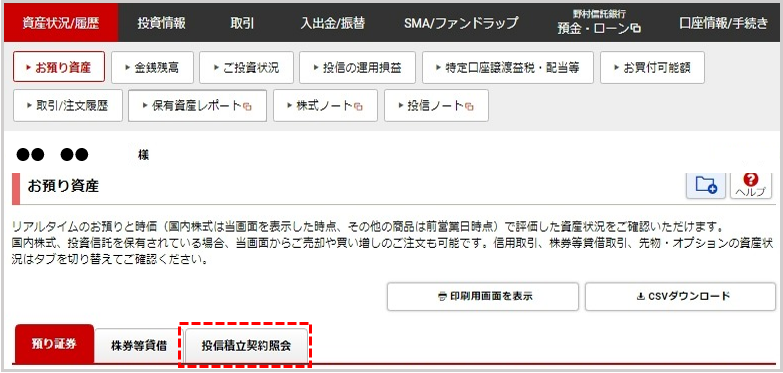Image resolution: width=783 pixels, height=373 pixels.
Task: Open 取引/注文履歴
Action: [x=68, y=105]
